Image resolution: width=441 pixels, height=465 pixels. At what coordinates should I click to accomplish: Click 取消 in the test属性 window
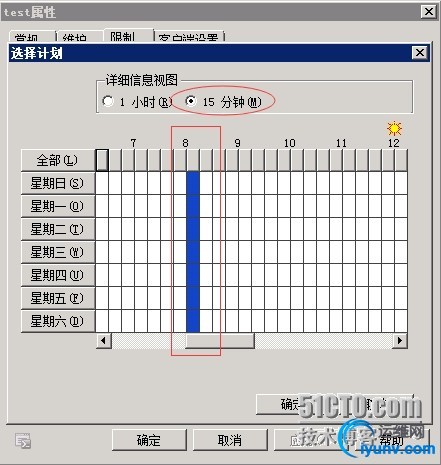pyautogui.click(x=230, y=440)
